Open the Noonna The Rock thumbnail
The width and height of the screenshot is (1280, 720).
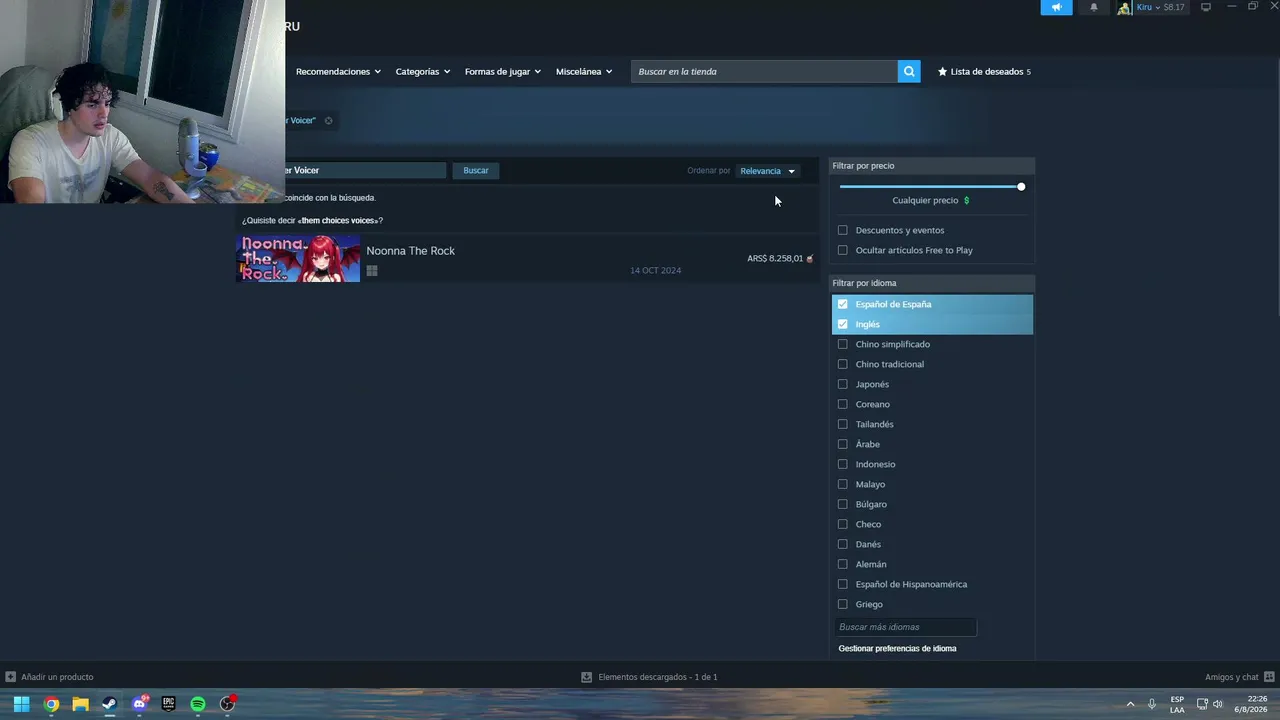point(298,259)
